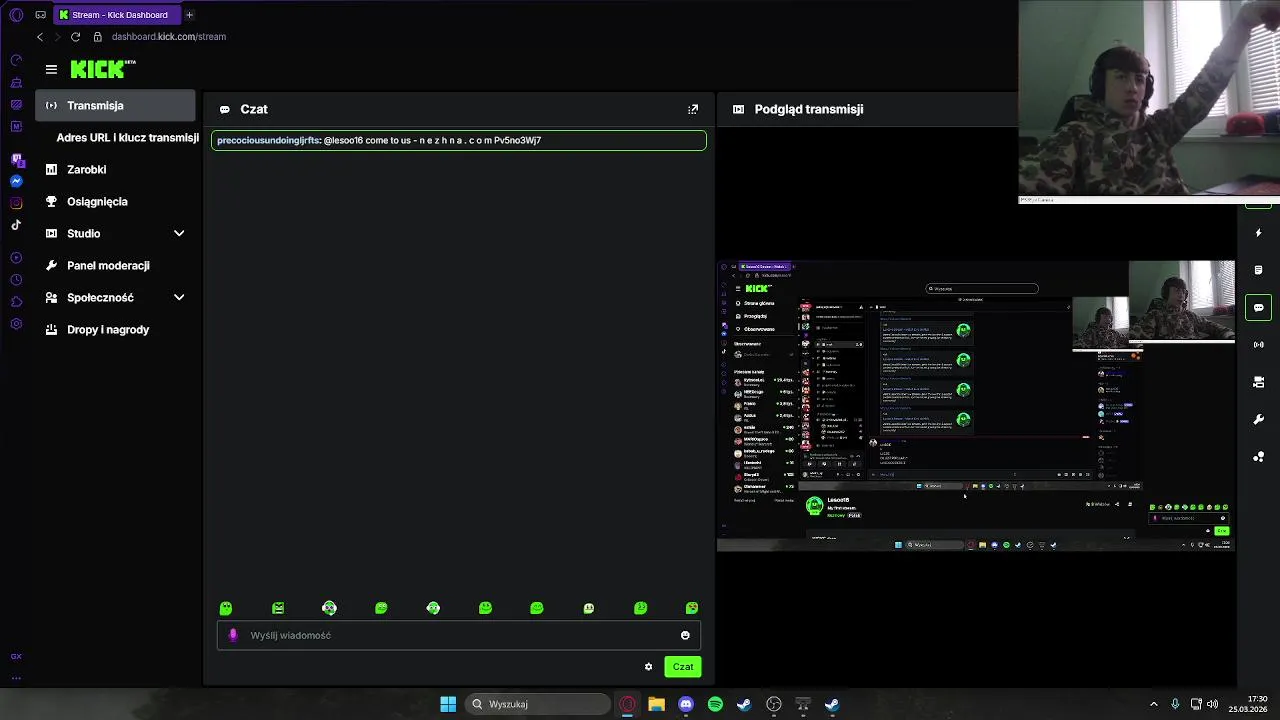This screenshot has width=1280, height=720.
Task: Click the broadcast signal icon in right rail
Action: click(x=1258, y=345)
